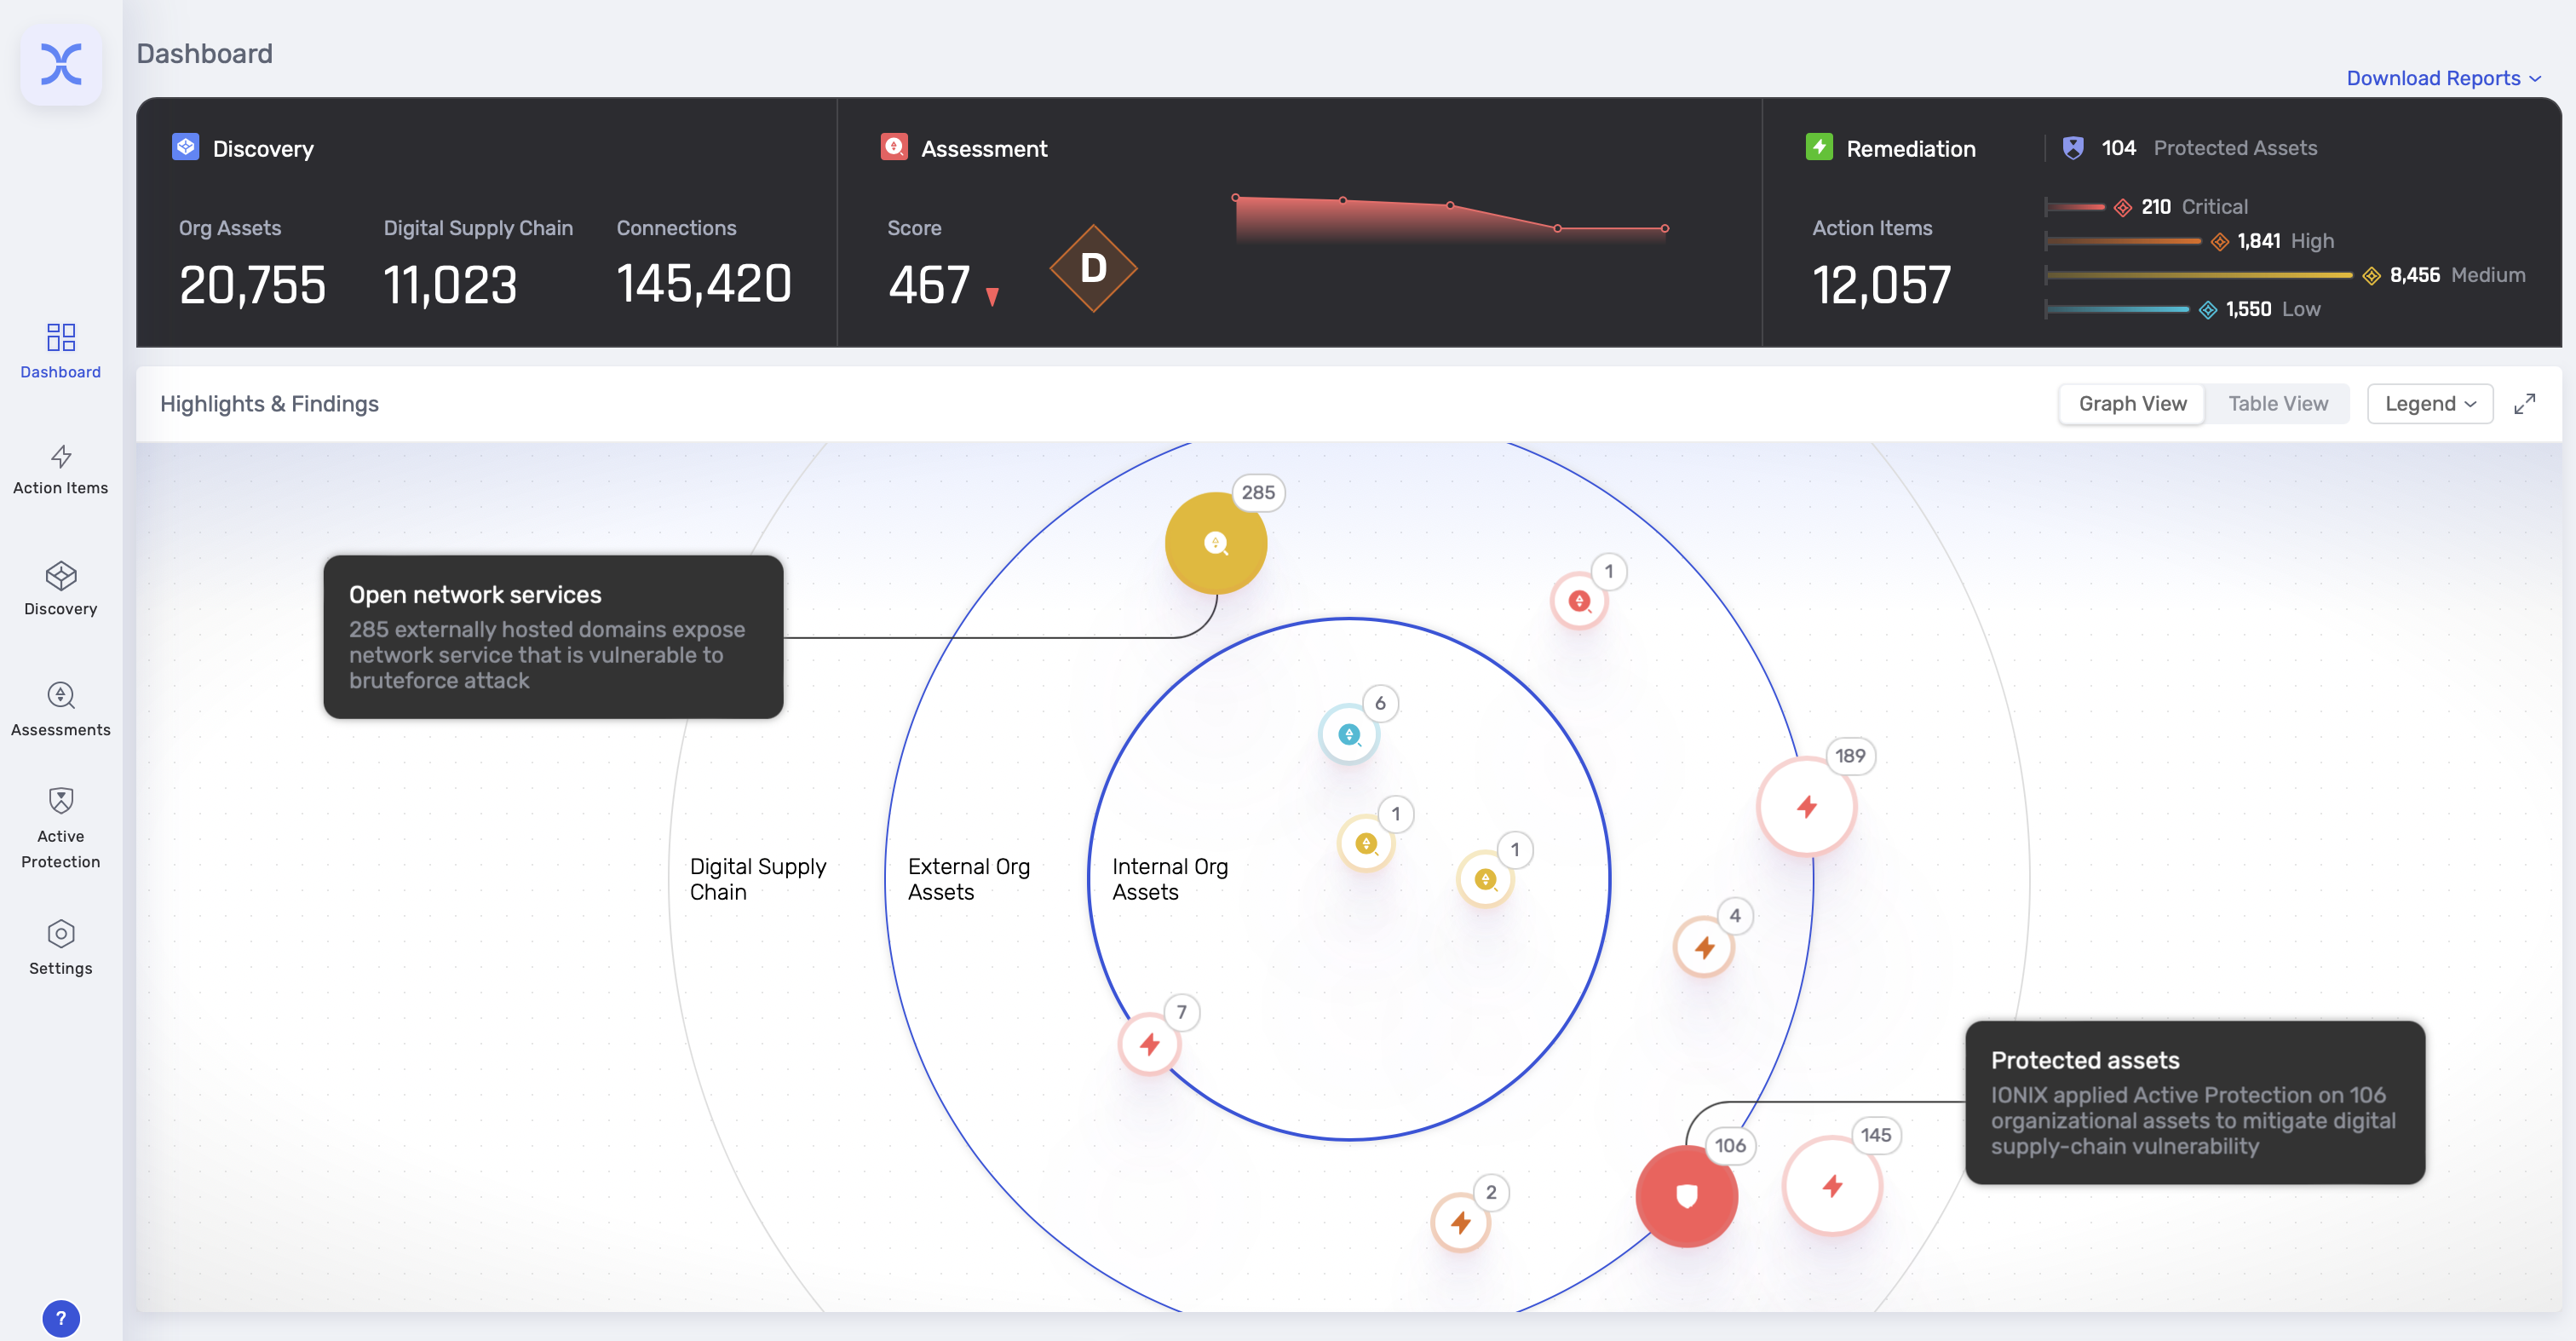2576x1341 pixels.
Task: Click the Remediation lightning header icon
Action: pyautogui.click(x=1819, y=147)
